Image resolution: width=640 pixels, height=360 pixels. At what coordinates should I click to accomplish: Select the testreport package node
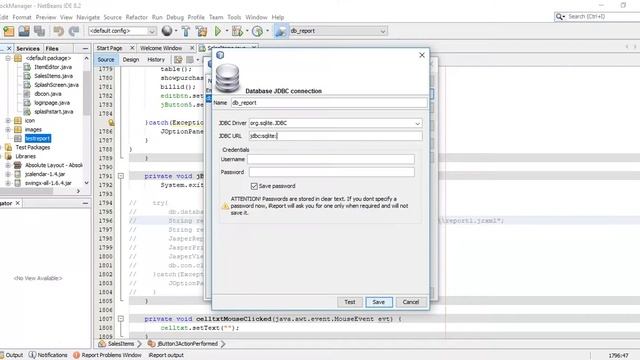38,138
